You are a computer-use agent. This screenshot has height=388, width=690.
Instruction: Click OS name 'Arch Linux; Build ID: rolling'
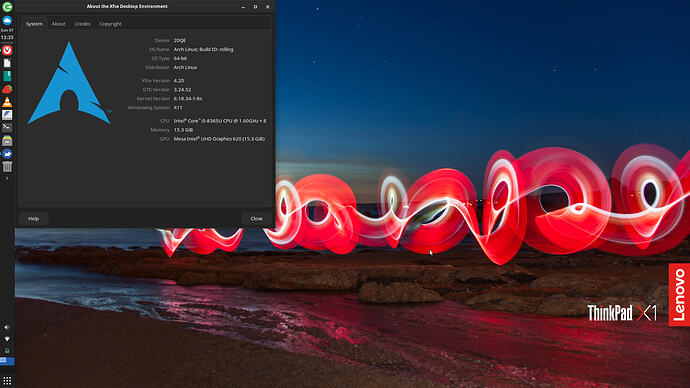click(x=203, y=49)
